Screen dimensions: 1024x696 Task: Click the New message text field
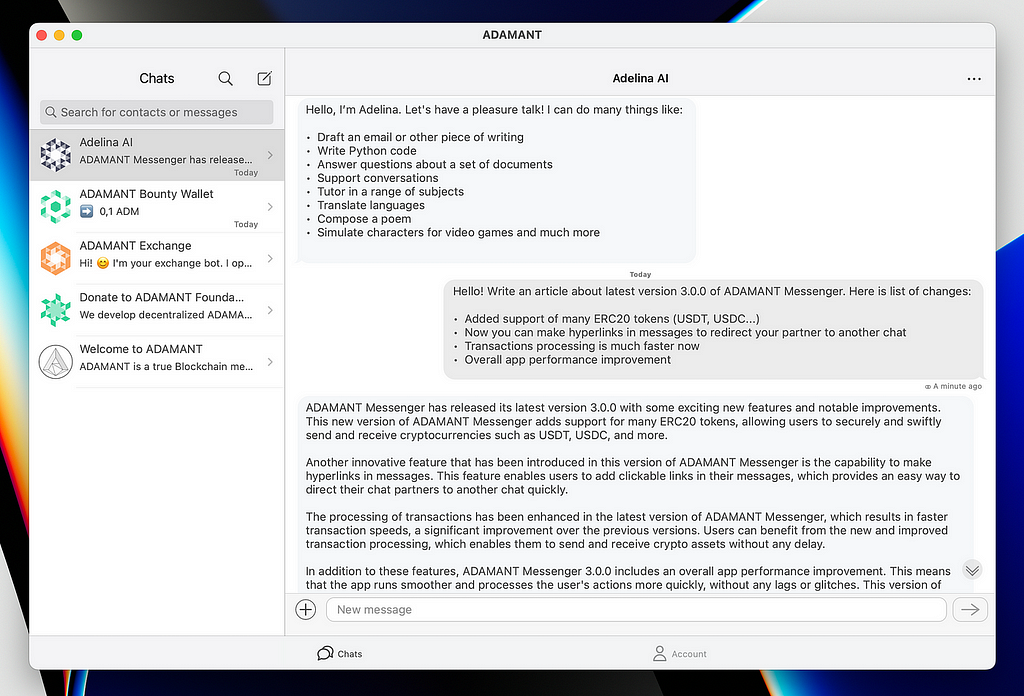636,610
